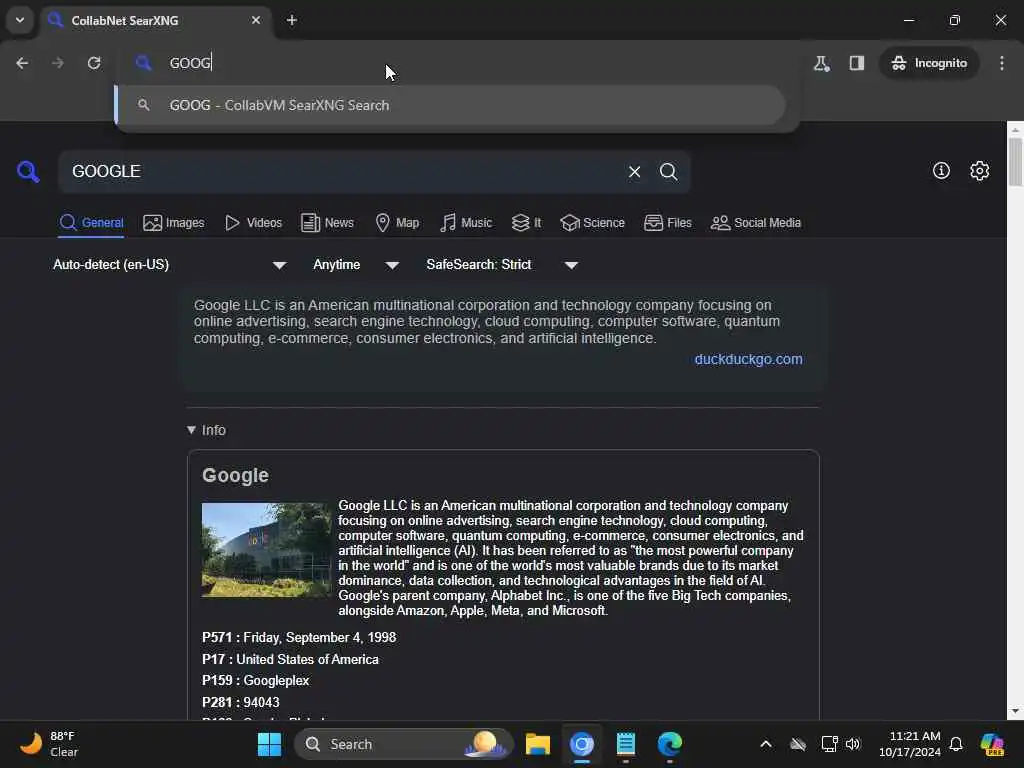Reload the current page

(94, 63)
